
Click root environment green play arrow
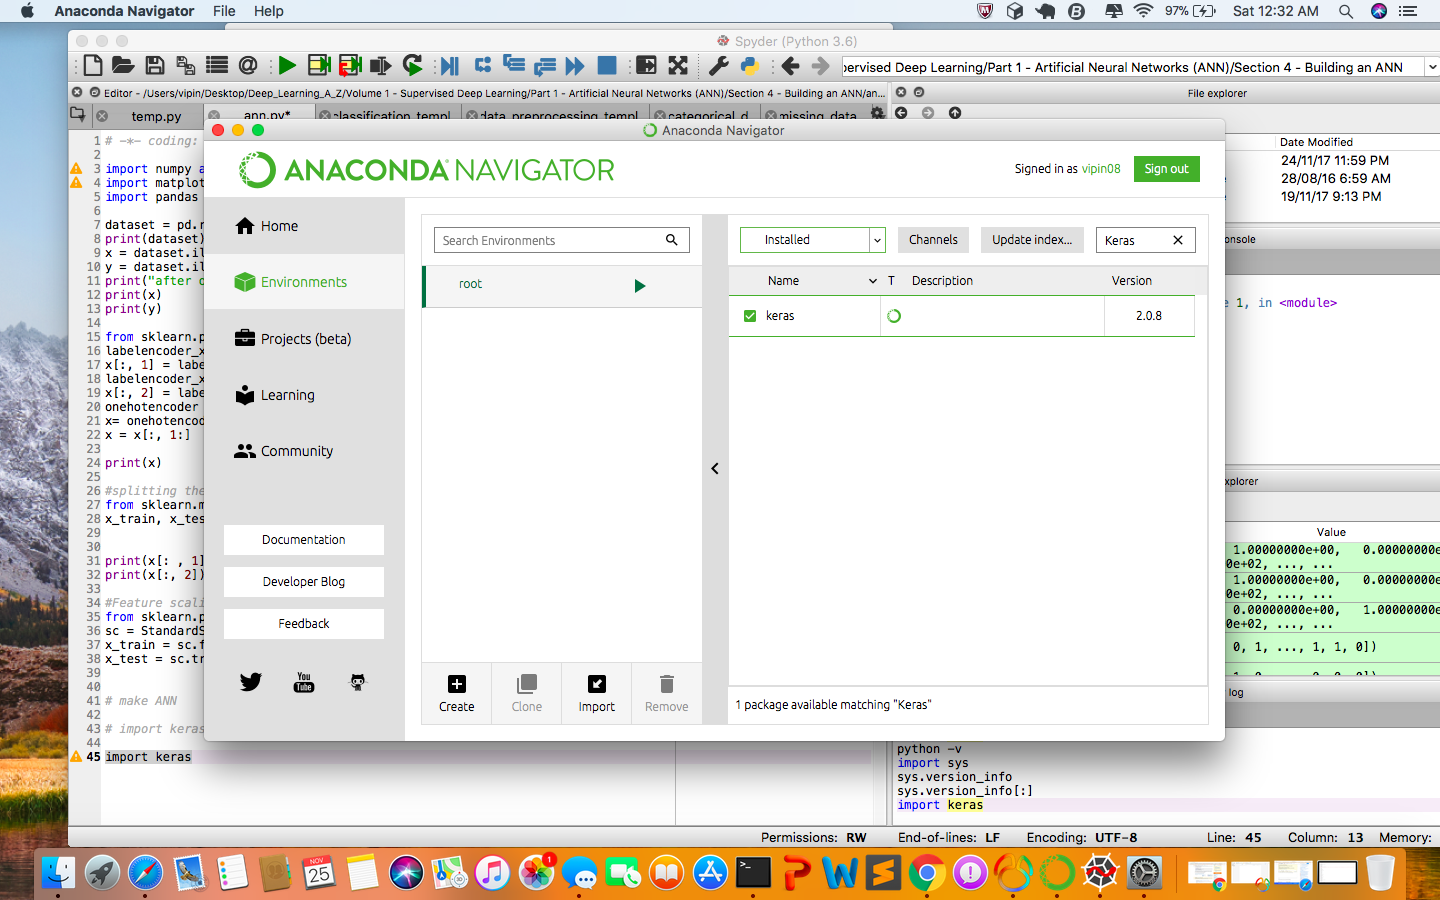(x=640, y=286)
